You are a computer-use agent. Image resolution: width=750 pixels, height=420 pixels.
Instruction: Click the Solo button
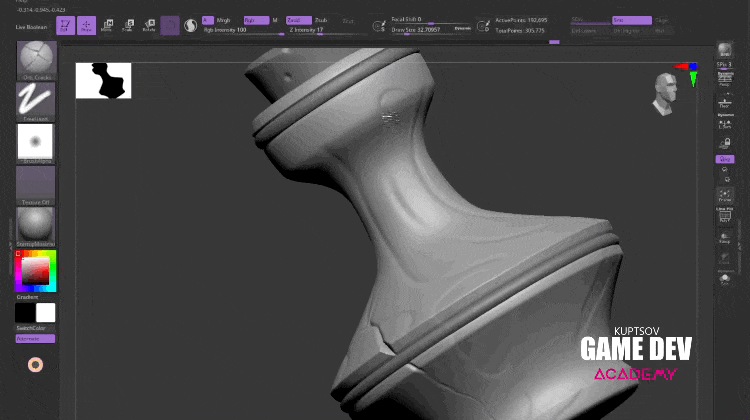point(725,279)
